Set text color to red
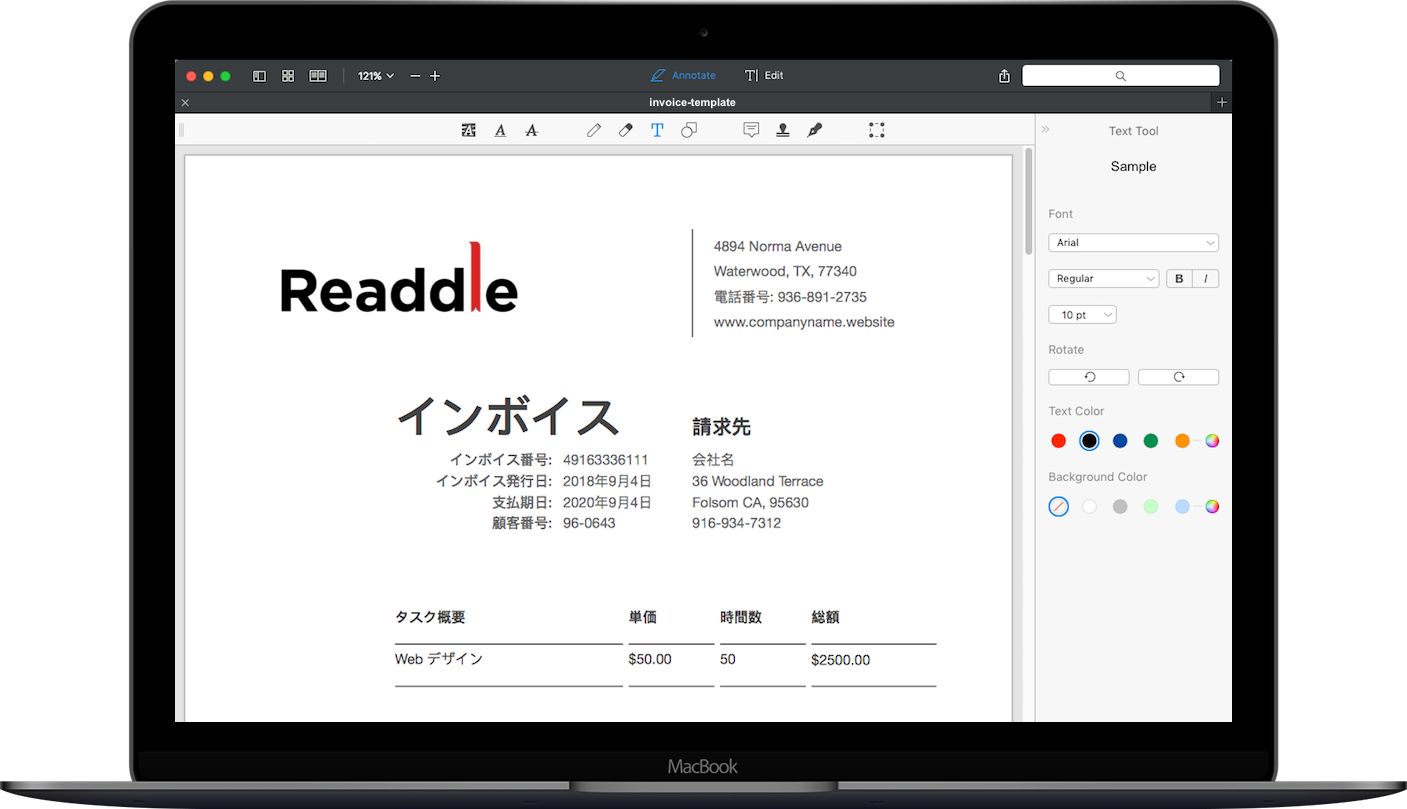Viewport: 1407px width, 809px height. 1059,441
